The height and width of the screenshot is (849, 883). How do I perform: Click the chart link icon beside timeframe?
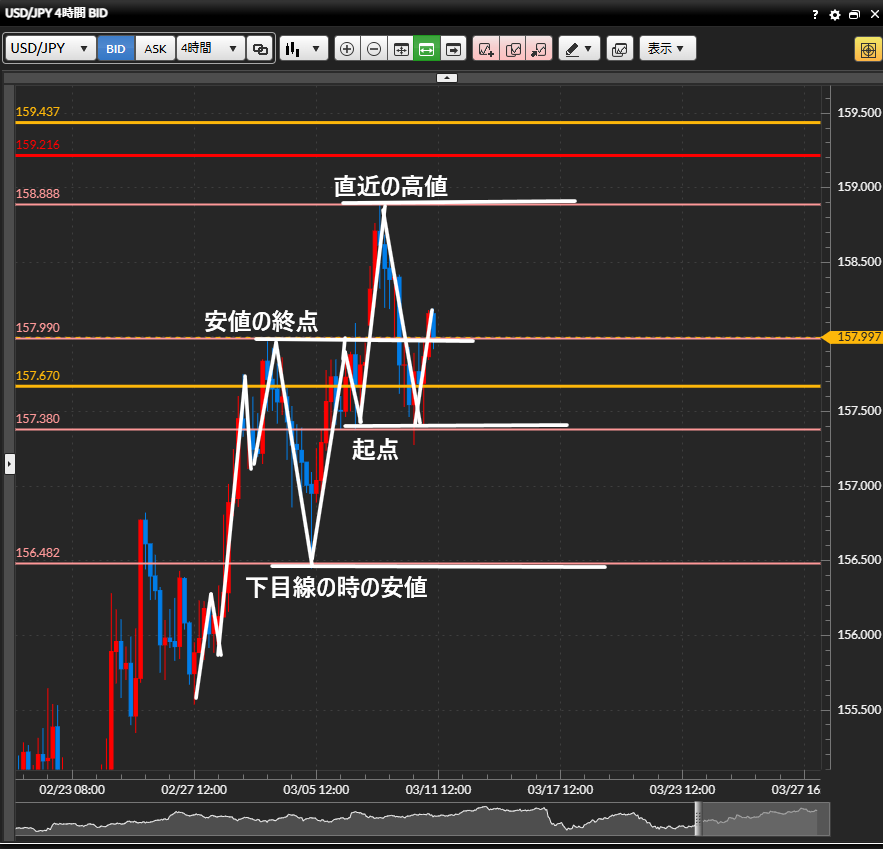coord(260,48)
